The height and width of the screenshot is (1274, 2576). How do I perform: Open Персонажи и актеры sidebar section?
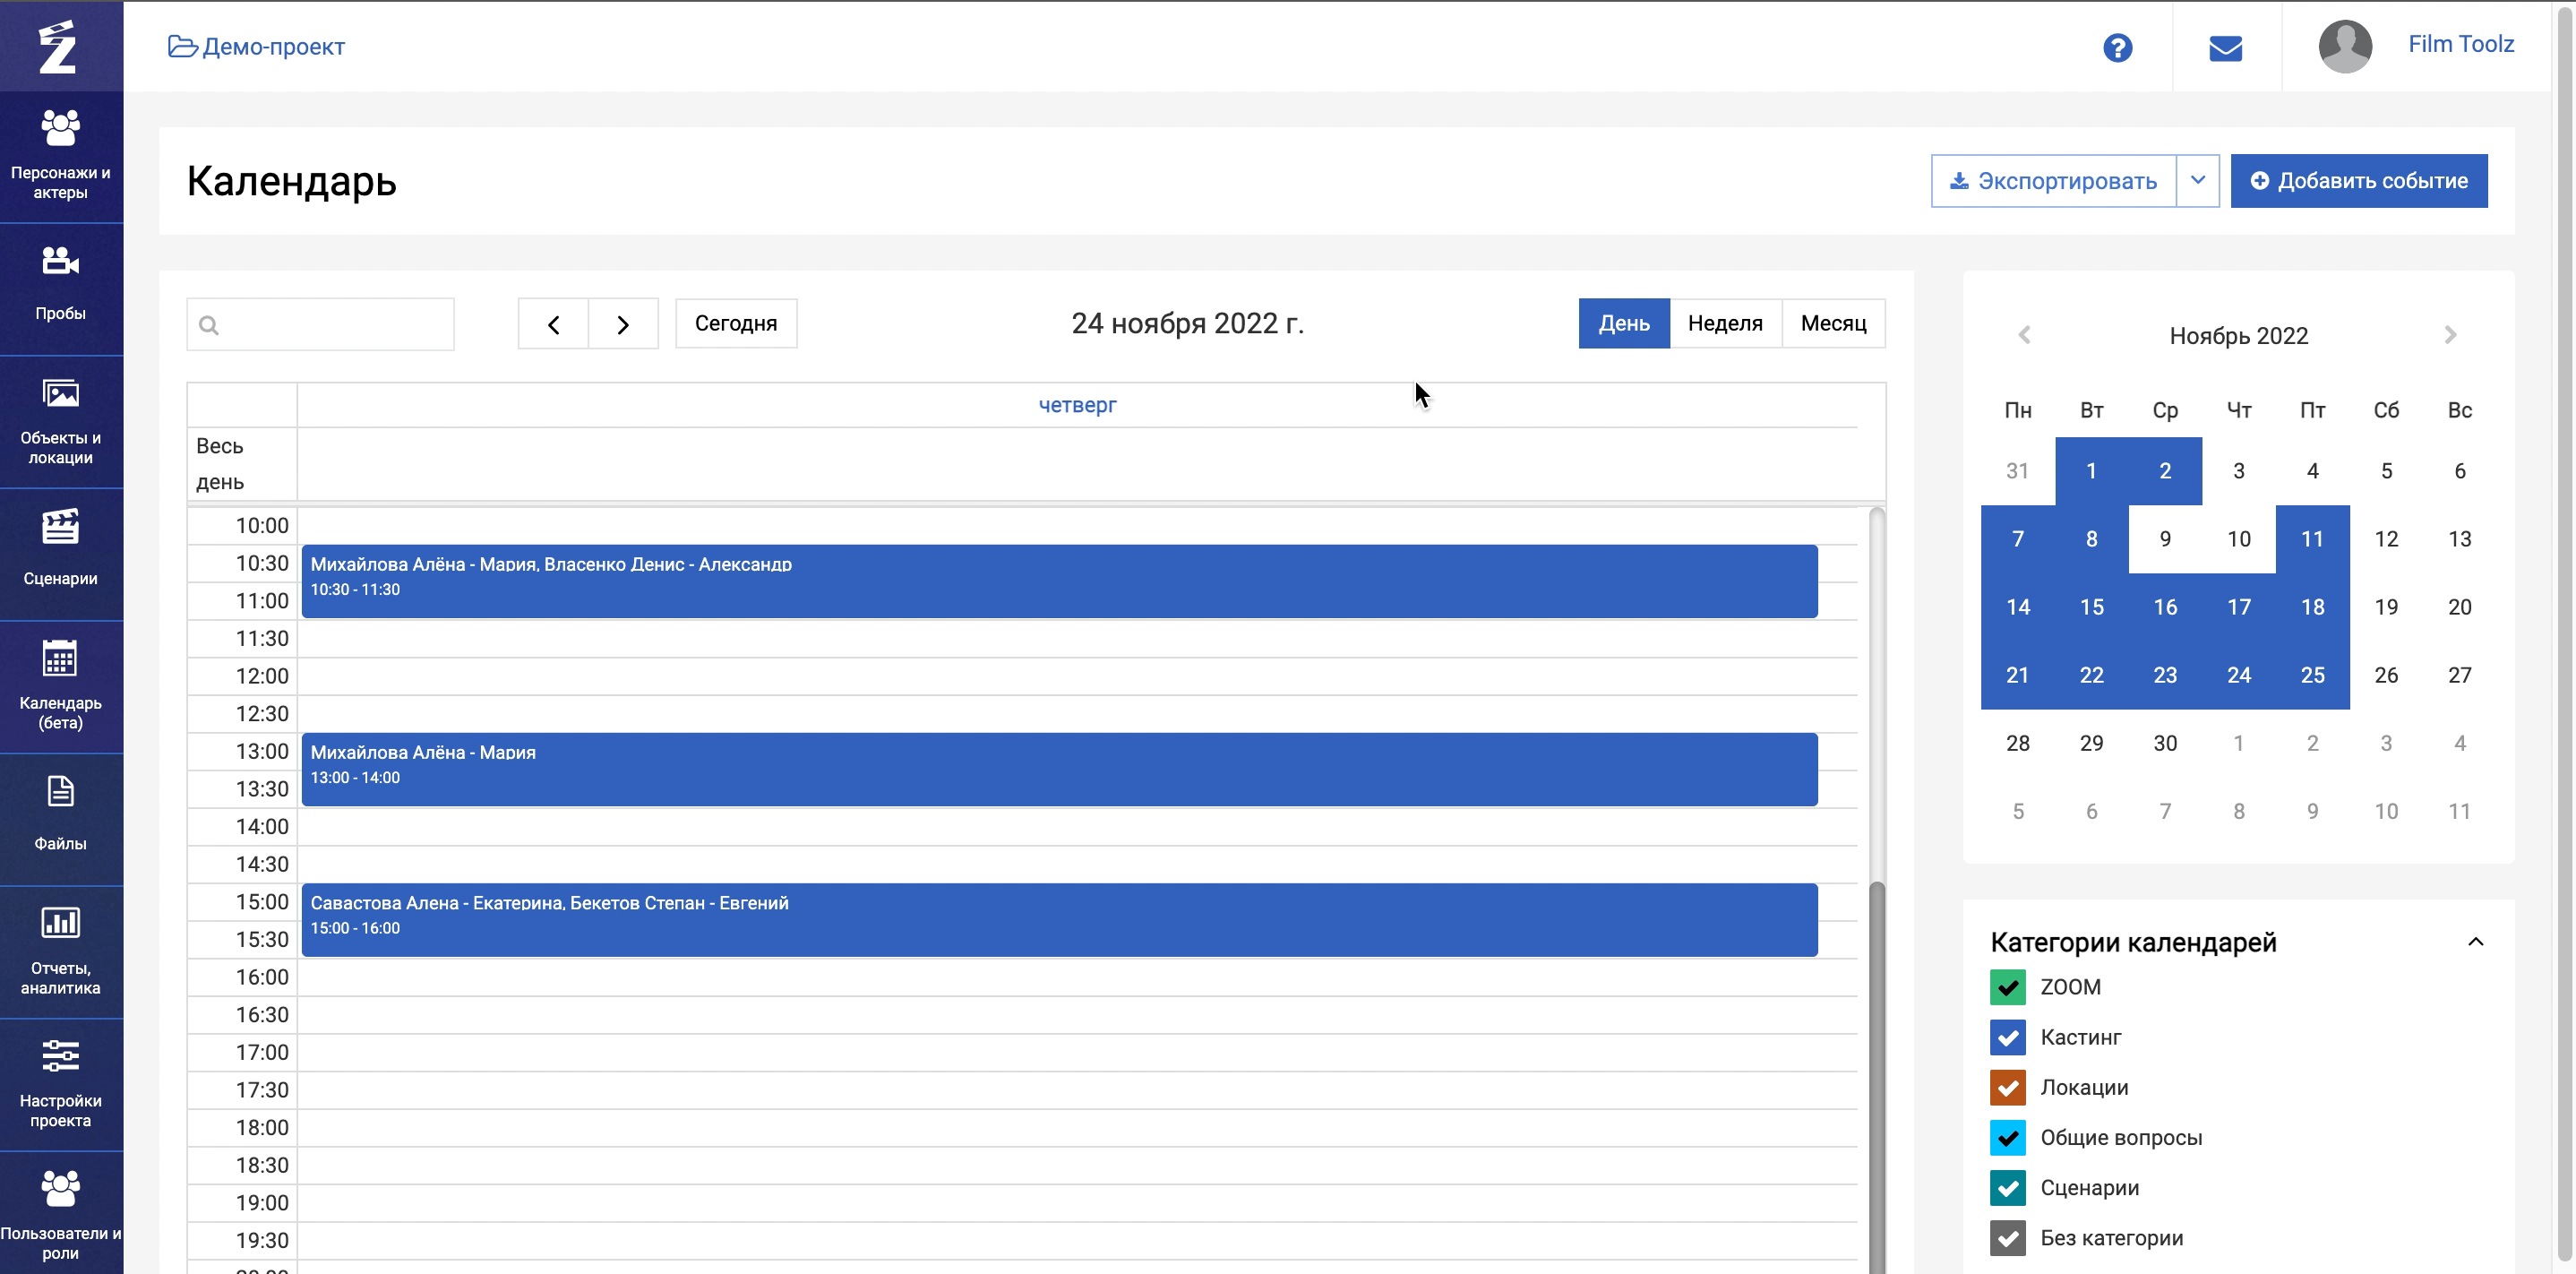click(61, 156)
